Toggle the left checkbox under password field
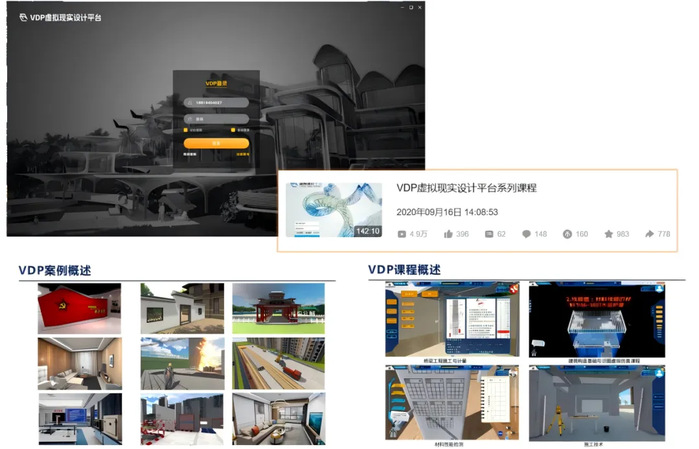 [186, 130]
